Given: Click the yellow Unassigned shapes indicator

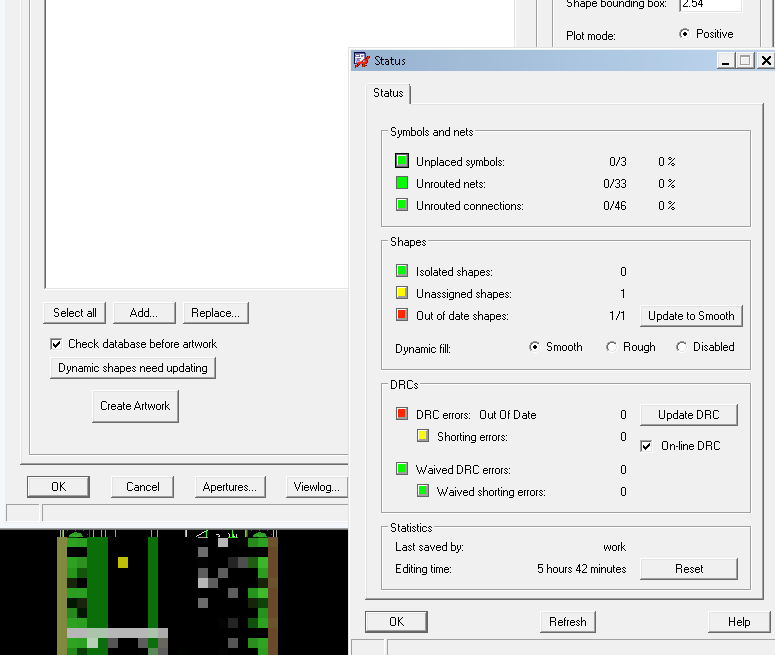Looking at the screenshot, I should [402, 293].
